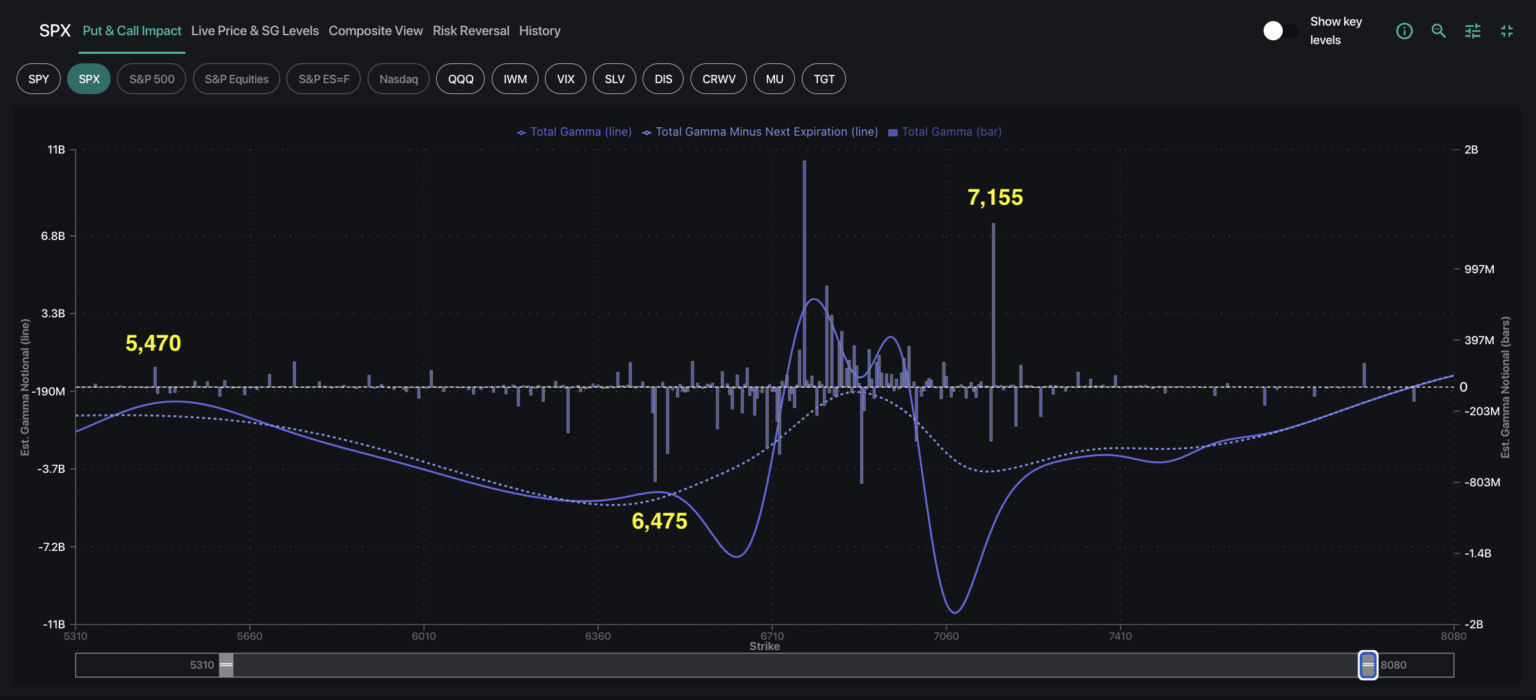Screen dimensions: 1536x700
Task: Return to the Put & Call Impact tab
Action: click(131, 31)
